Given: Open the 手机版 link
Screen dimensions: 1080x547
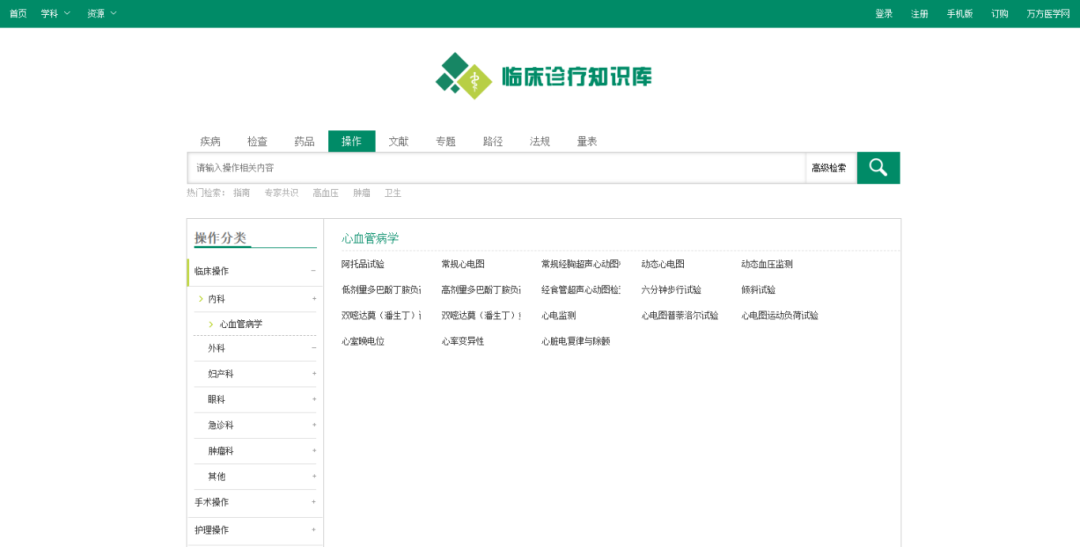Looking at the screenshot, I should click(x=959, y=13).
